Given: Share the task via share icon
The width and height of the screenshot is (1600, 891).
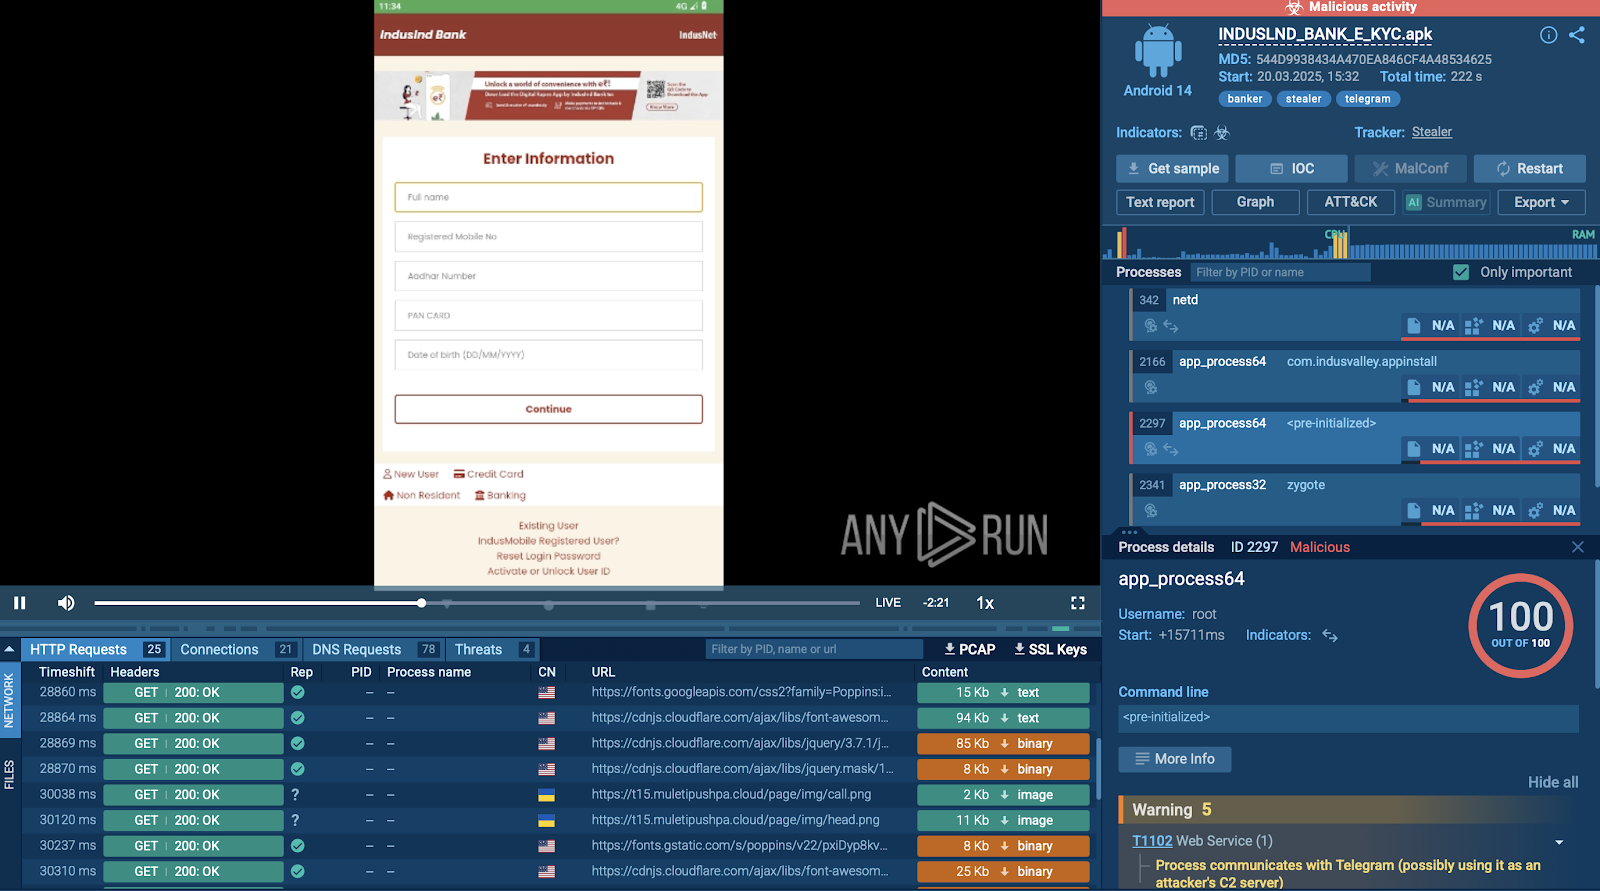Looking at the screenshot, I should point(1577,35).
